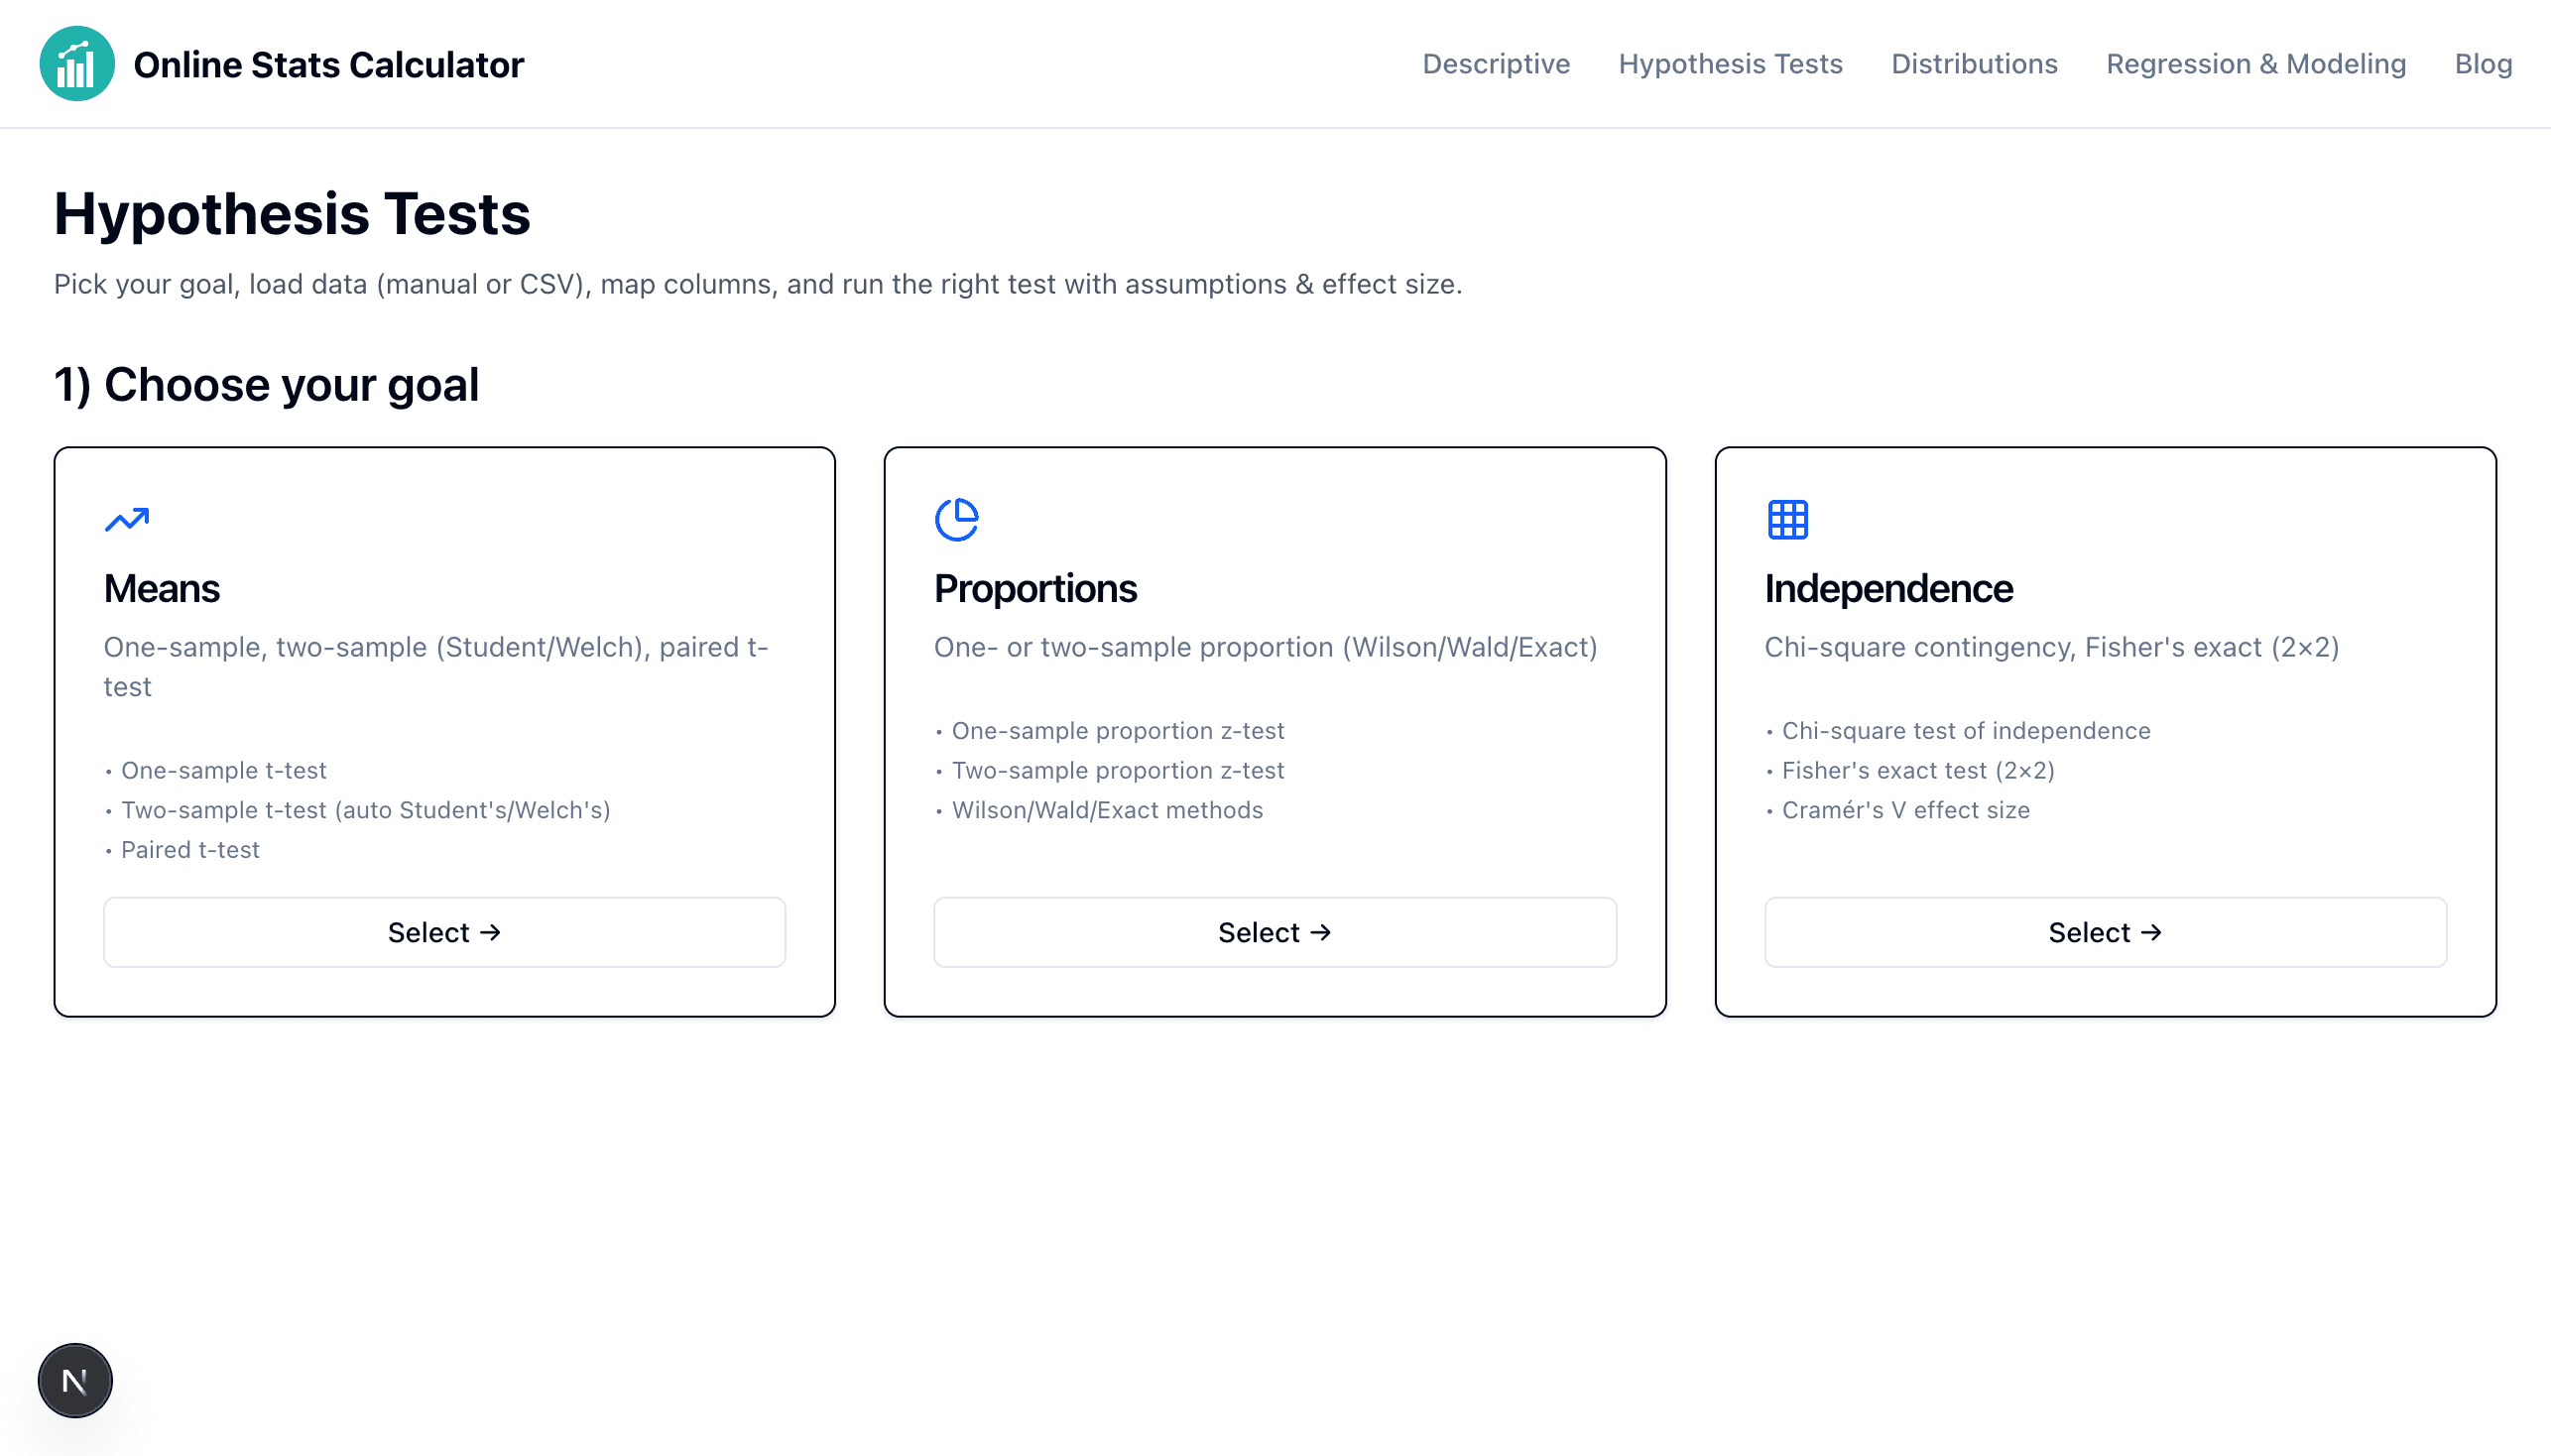Screen dimensions: 2551x1456
Task: Select the Independence test goal
Action: tap(2105, 932)
